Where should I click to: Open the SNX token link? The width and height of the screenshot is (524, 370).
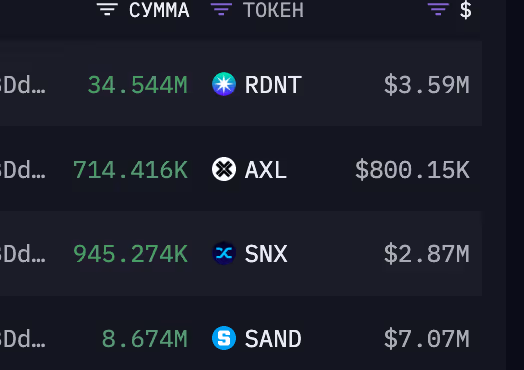266,254
